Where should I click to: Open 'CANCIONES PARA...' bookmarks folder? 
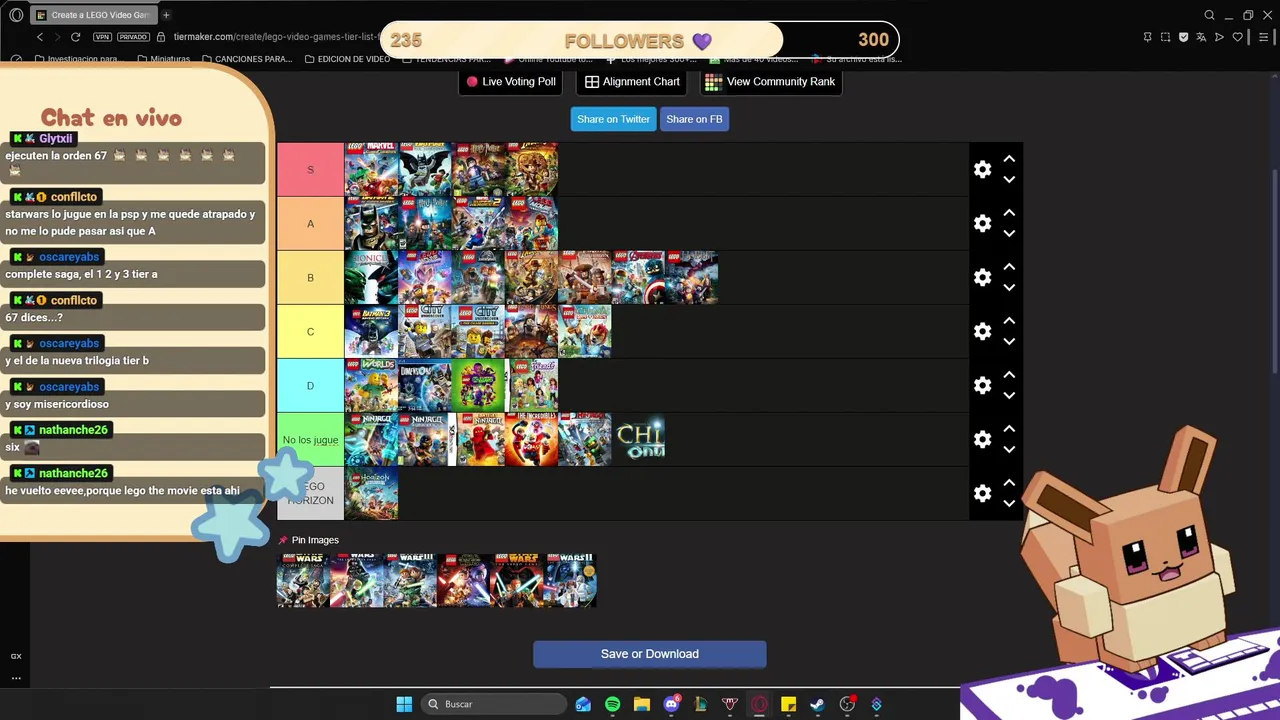point(247,59)
